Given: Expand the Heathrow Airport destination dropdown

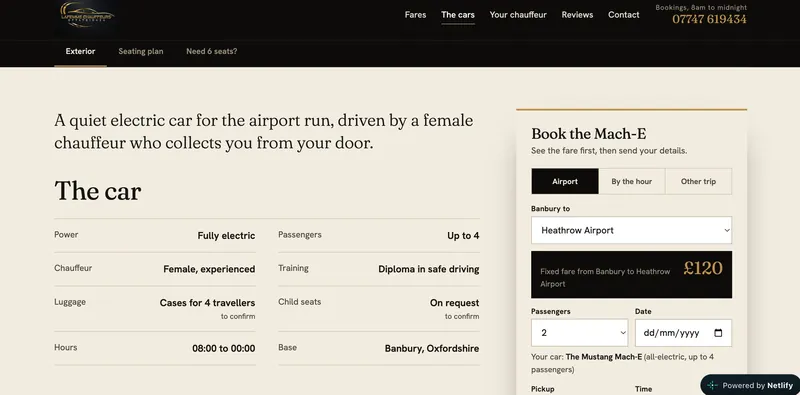Looking at the screenshot, I should 632,230.
